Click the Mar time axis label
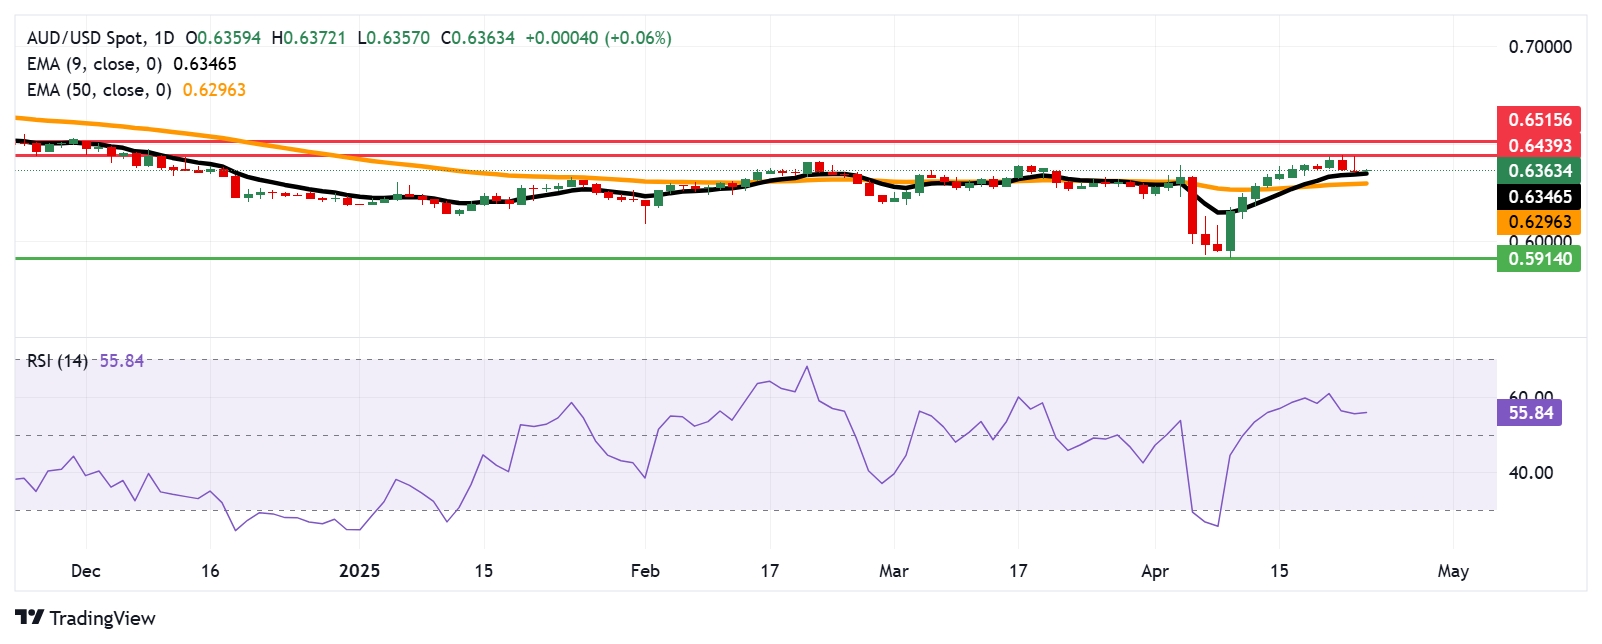 (893, 571)
